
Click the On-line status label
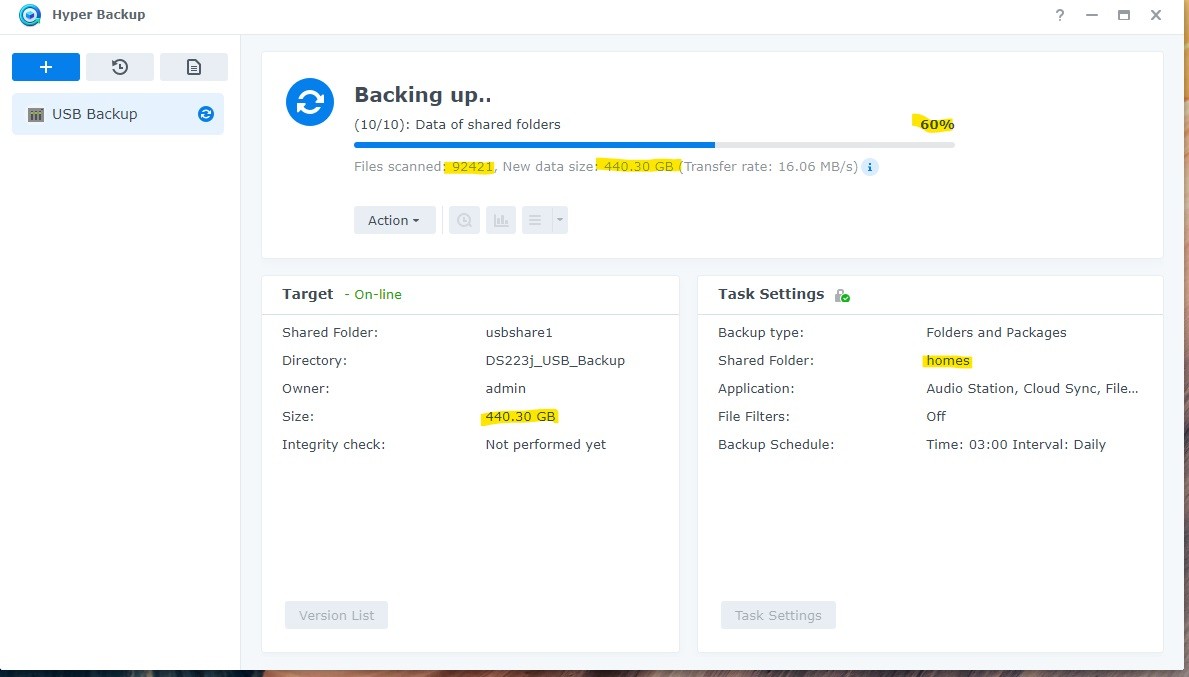tap(377, 294)
